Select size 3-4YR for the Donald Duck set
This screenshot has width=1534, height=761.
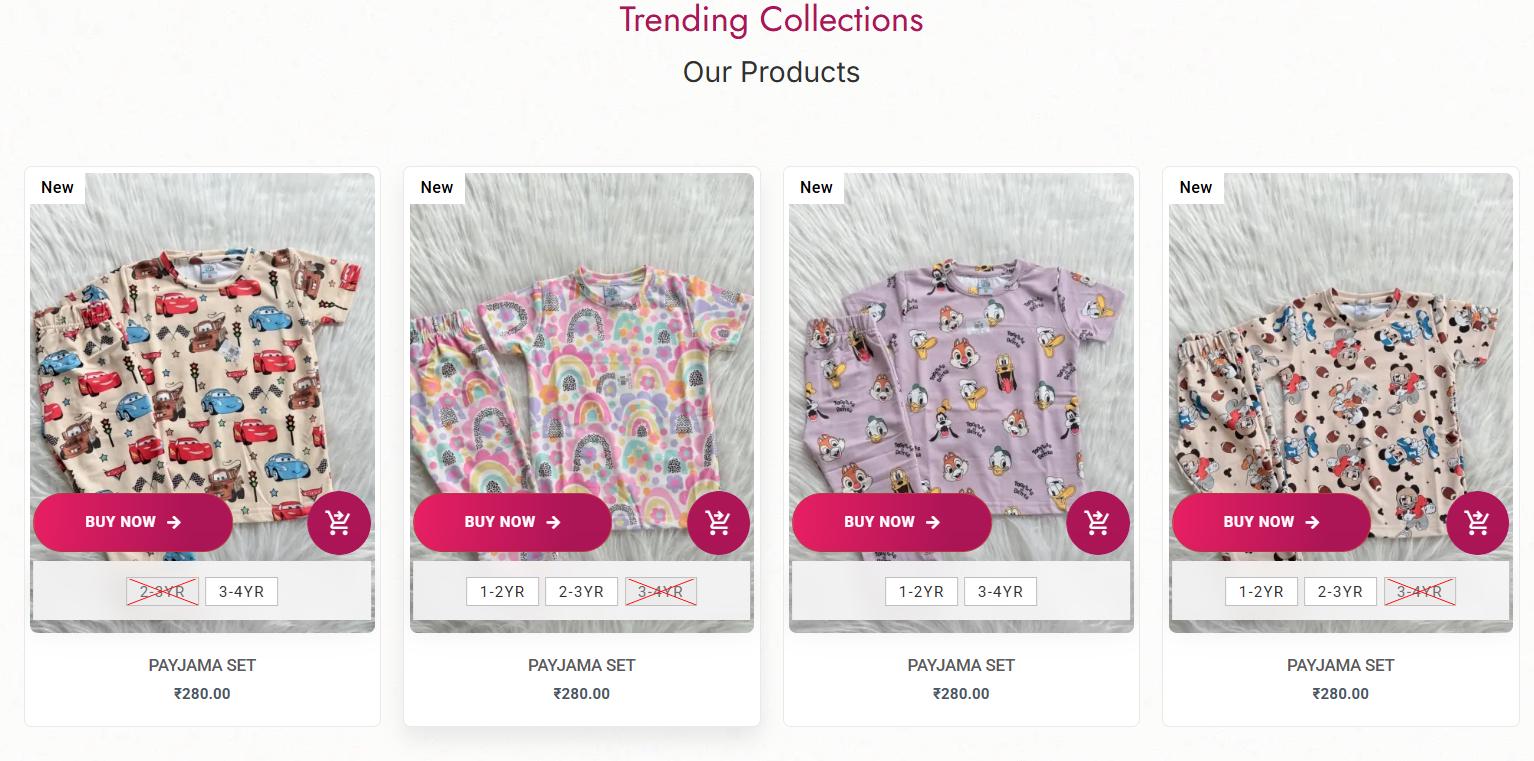(x=1000, y=592)
